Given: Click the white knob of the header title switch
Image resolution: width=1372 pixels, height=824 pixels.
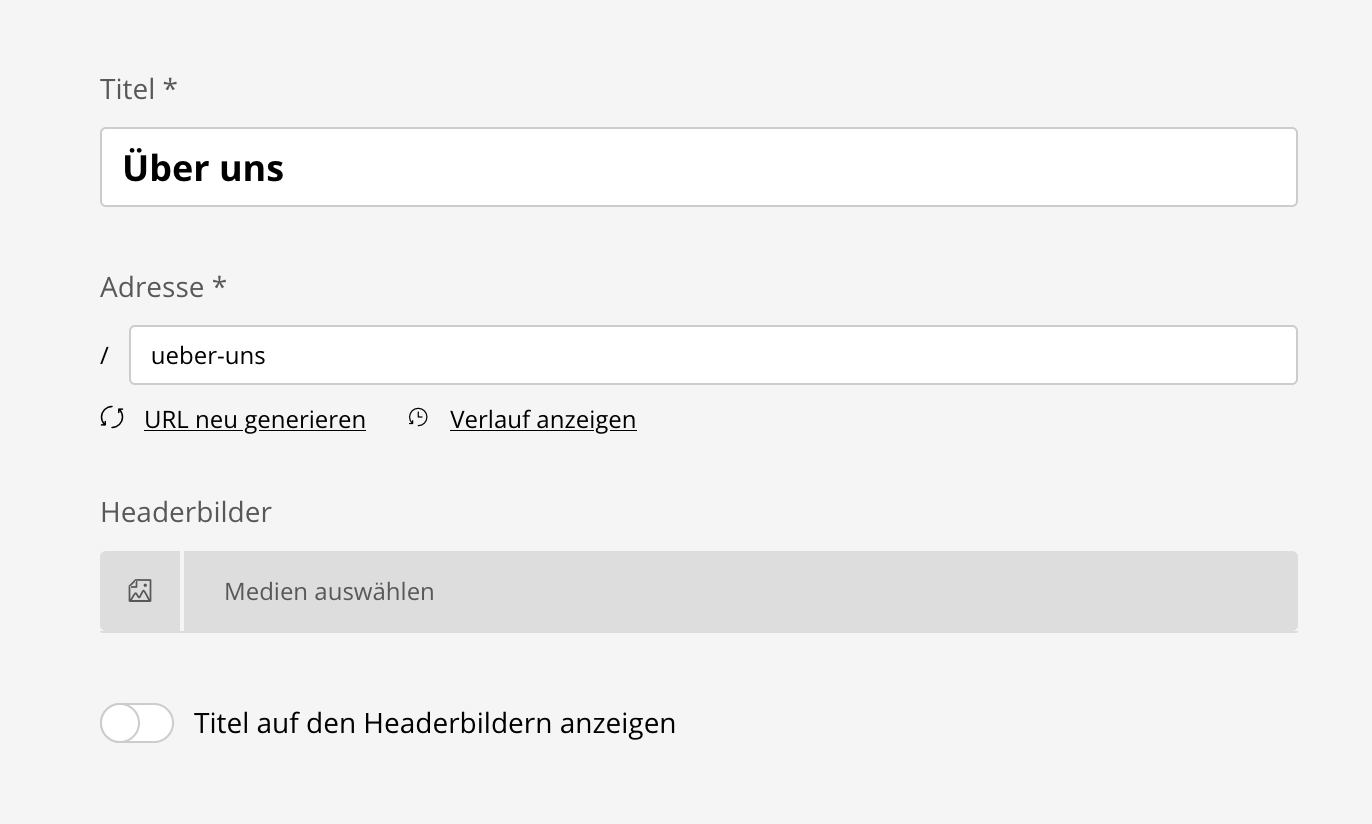Looking at the screenshot, I should click(121, 723).
